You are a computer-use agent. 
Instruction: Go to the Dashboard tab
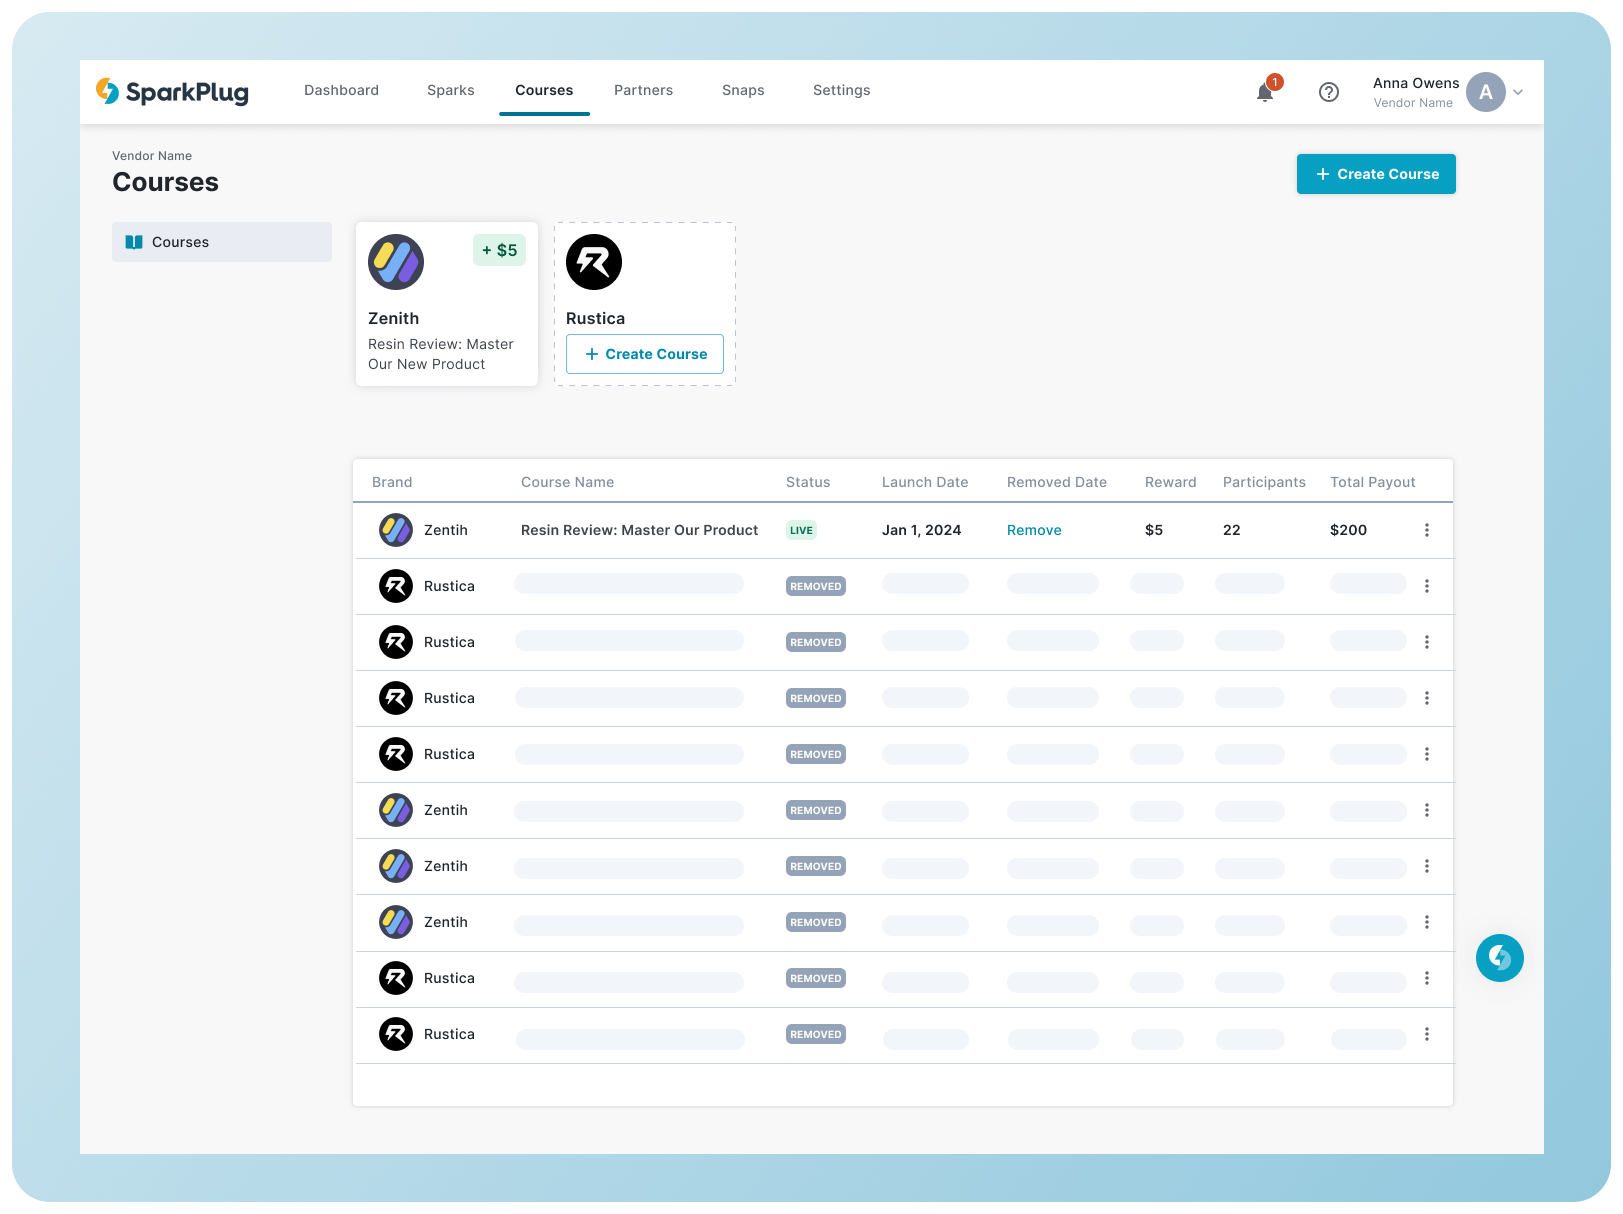[342, 90]
